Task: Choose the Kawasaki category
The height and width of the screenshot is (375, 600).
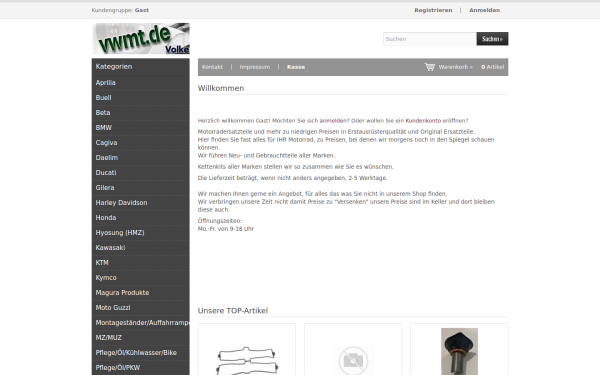Action: click(140, 248)
